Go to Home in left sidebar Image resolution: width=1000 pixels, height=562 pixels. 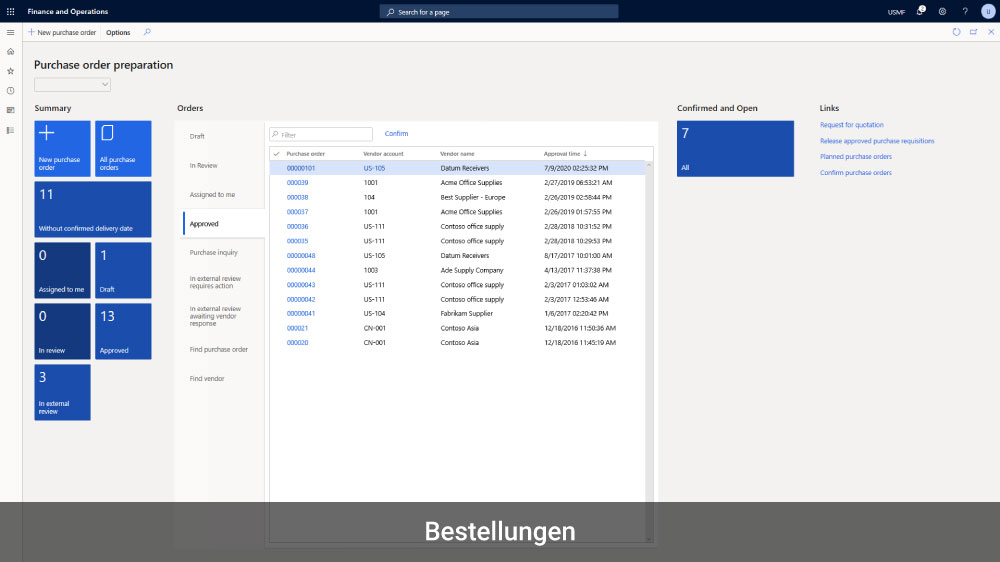click(x=10, y=52)
